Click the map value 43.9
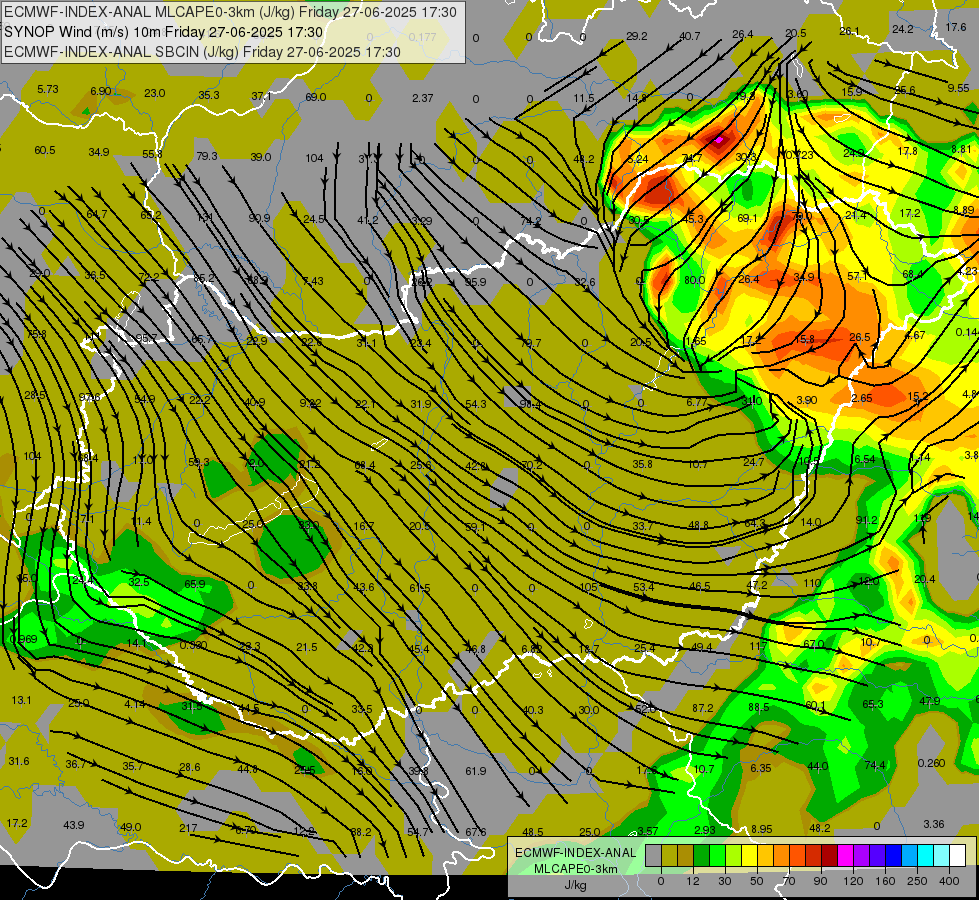Viewport: 979px width, 900px height. tap(74, 825)
